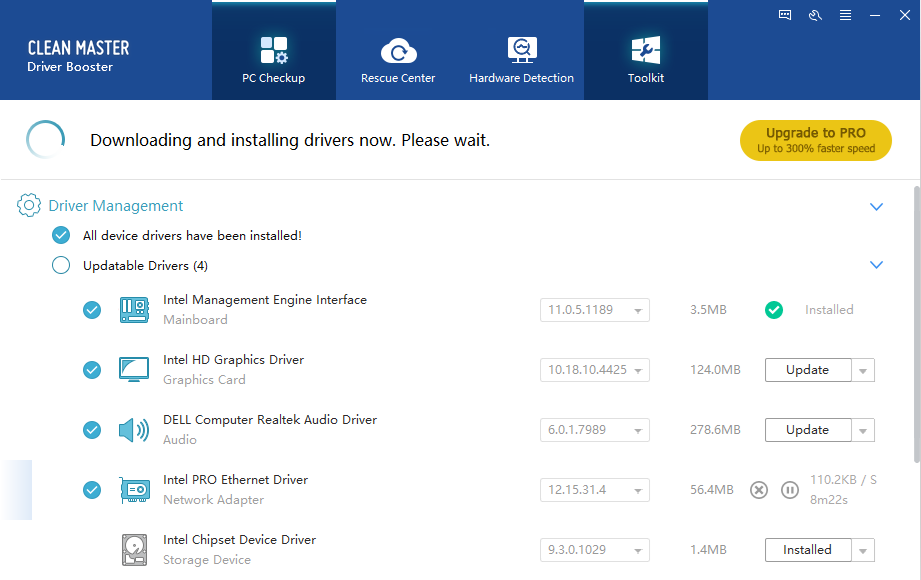Select all Updatable Drivers checkbox
Image resolution: width=921 pixels, height=580 pixels.
click(x=61, y=265)
